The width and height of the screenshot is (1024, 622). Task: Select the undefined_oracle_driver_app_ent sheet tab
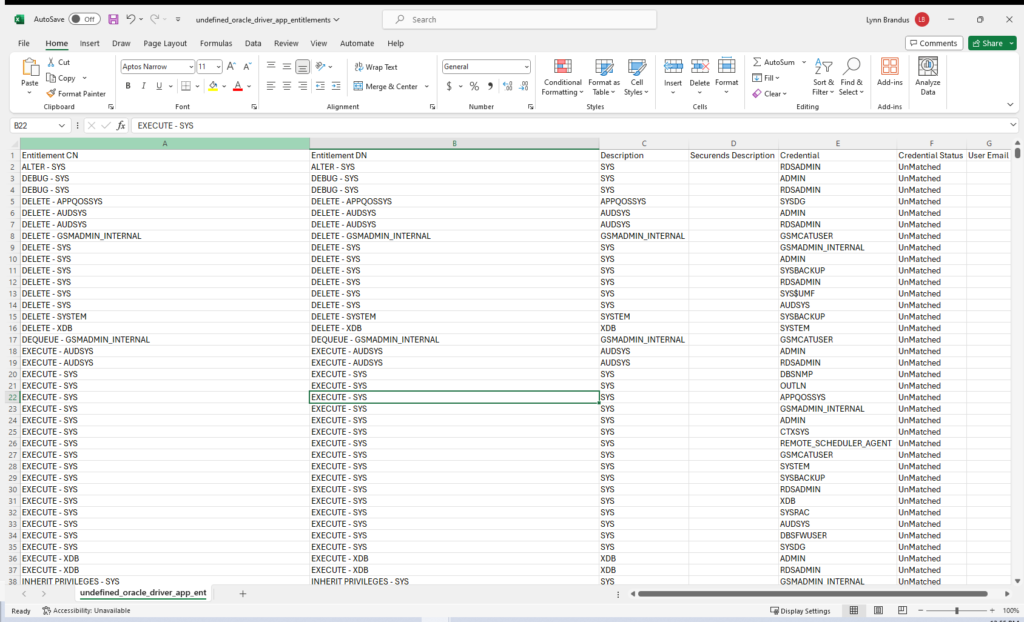point(143,593)
